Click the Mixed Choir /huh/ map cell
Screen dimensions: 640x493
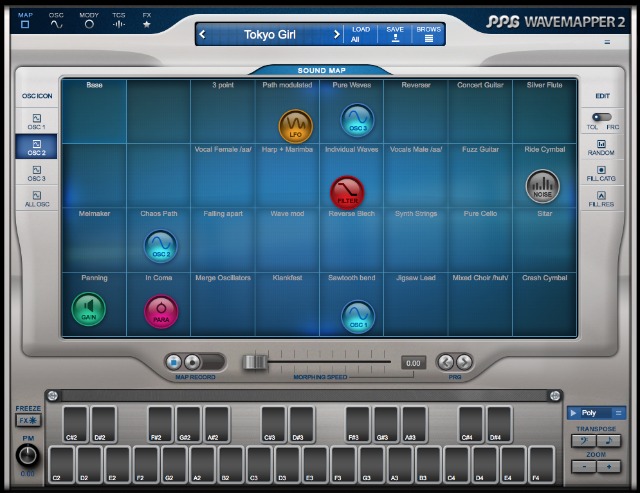pyautogui.click(x=480, y=304)
